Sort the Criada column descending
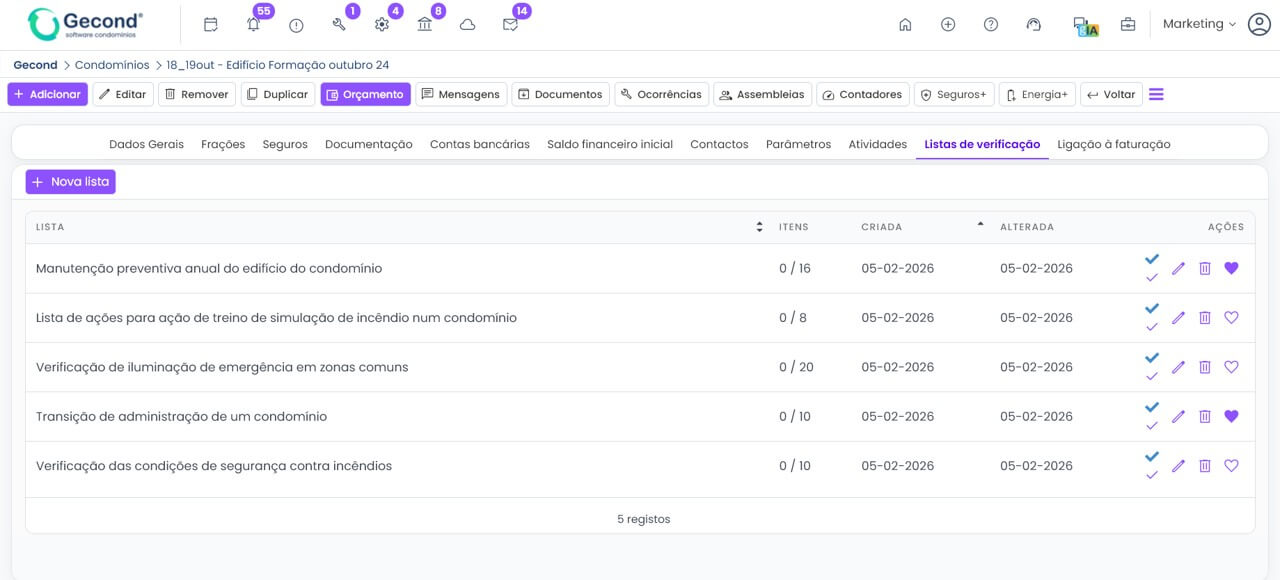This screenshot has width=1280, height=580. [x=978, y=226]
